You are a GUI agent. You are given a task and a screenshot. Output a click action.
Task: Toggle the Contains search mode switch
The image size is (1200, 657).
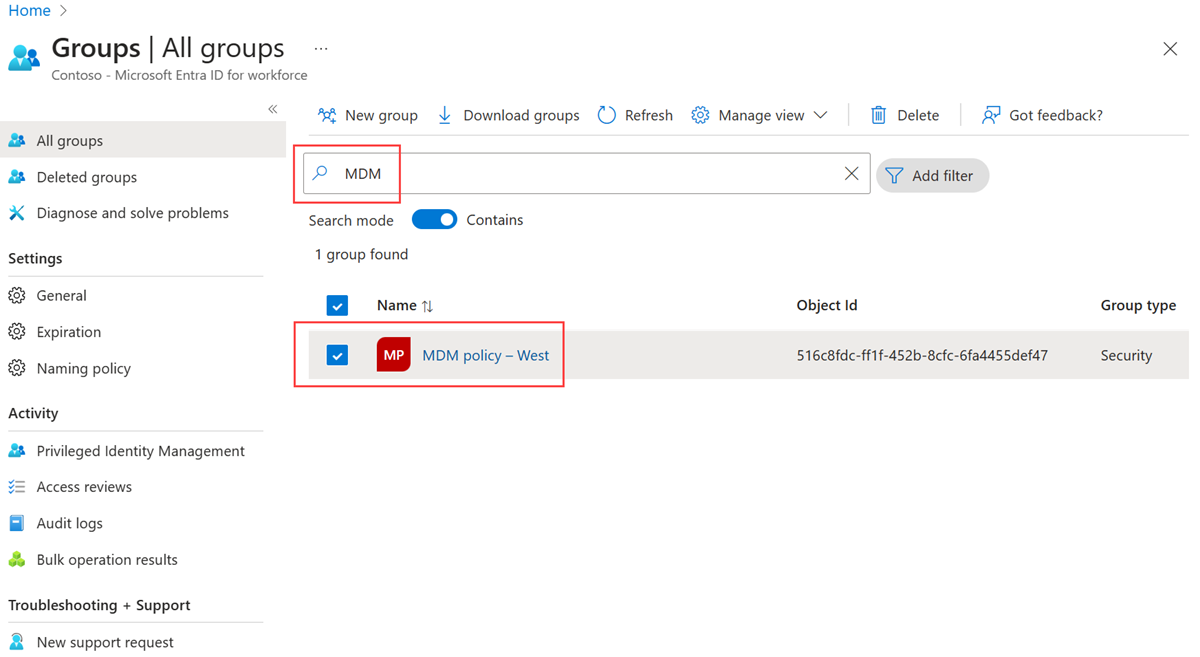pos(434,220)
